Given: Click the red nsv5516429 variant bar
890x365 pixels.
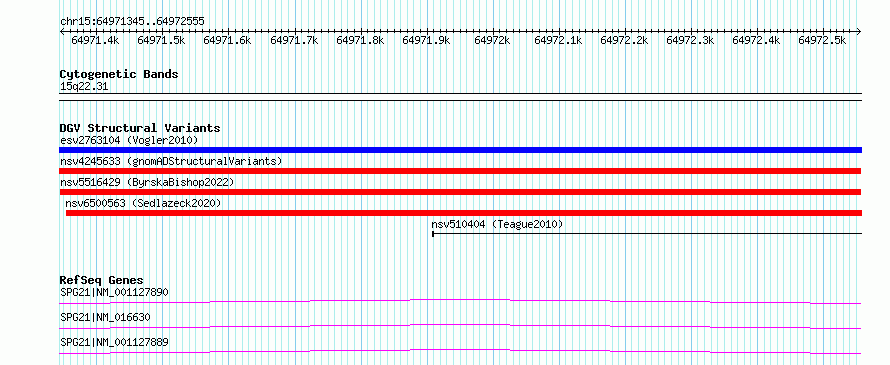Looking at the screenshot, I should click(460, 192).
